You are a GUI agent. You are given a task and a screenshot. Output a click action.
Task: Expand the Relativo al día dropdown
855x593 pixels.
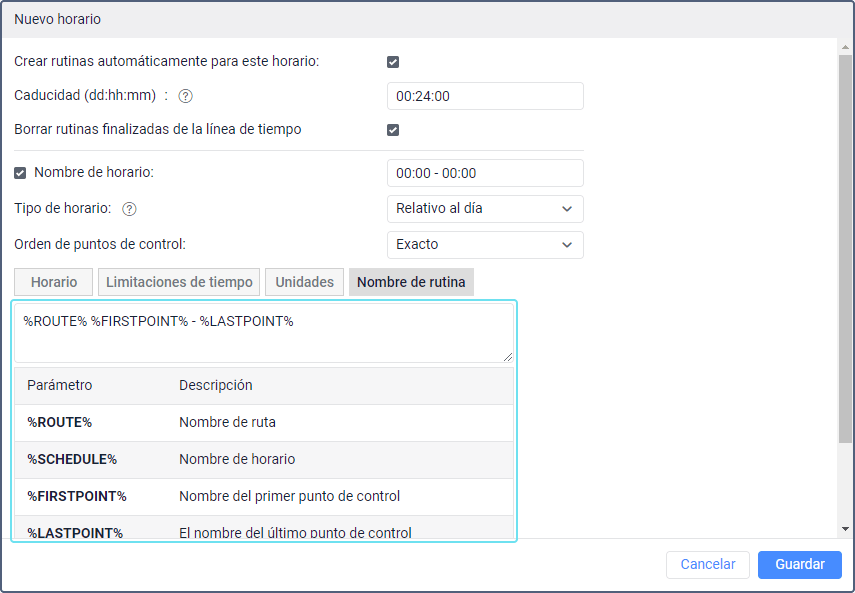click(x=485, y=209)
